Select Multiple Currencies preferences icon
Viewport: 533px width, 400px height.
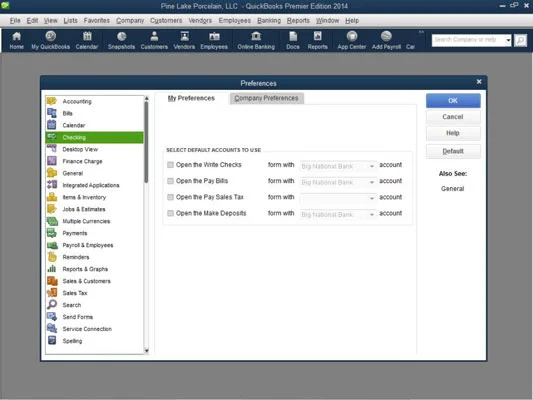point(52,221)
